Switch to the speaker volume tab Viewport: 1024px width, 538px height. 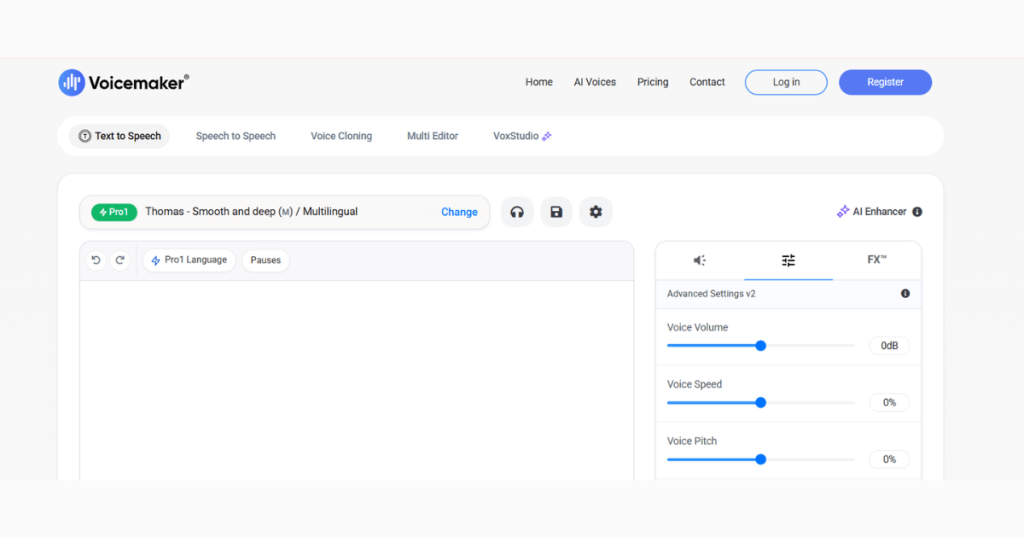[x=699, y=261]
